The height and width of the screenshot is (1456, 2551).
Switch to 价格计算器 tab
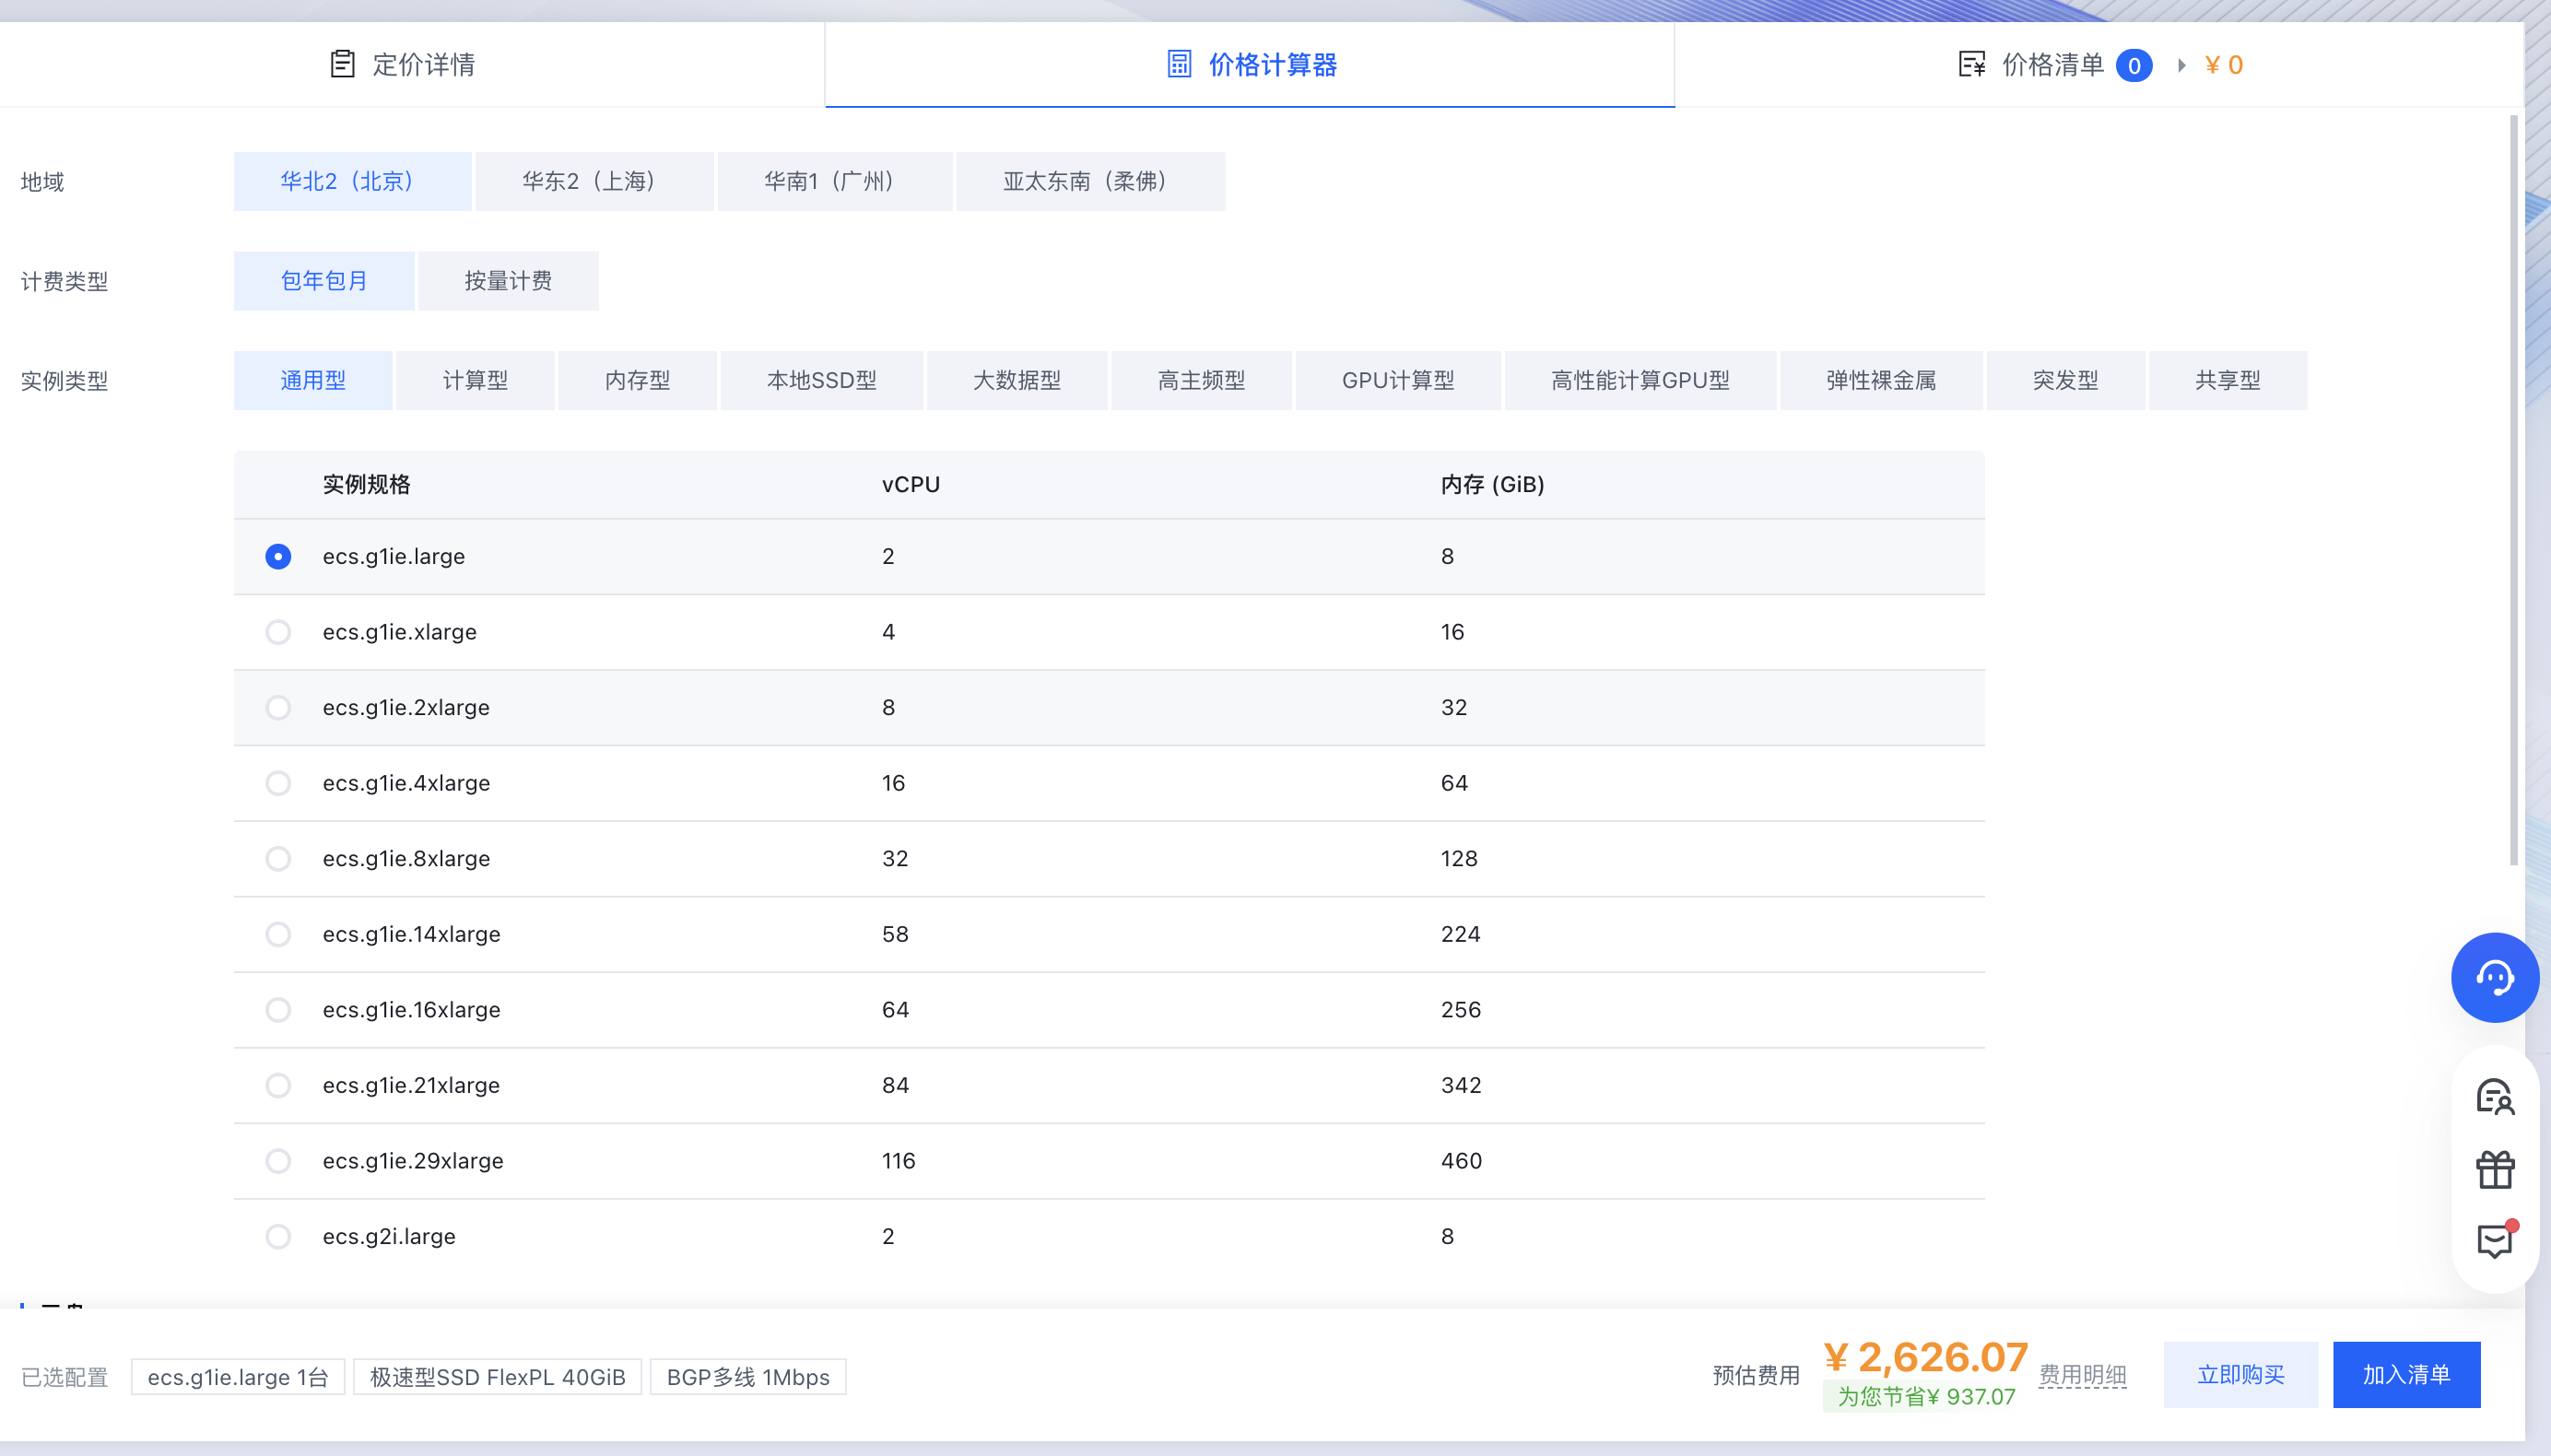tap(1250, 65)
